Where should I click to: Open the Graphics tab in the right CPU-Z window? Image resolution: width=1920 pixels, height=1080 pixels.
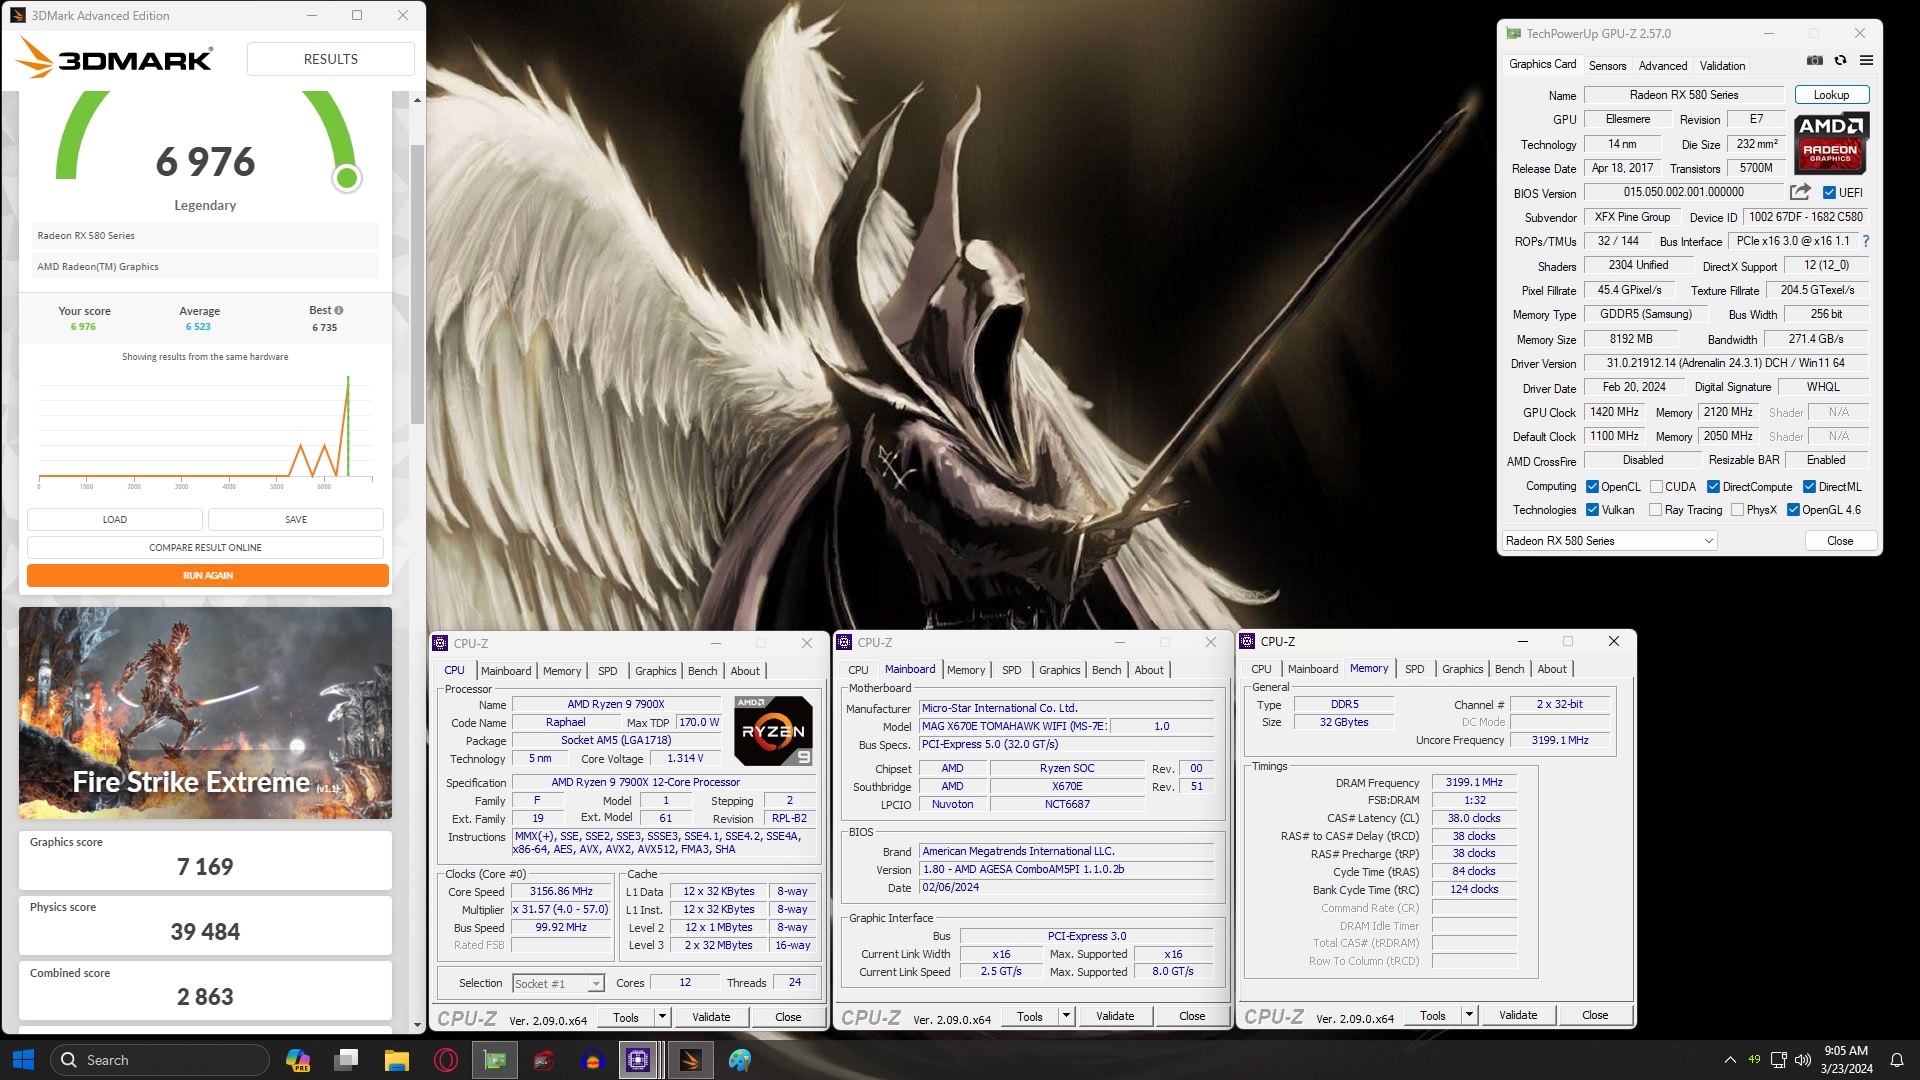(1462, 669)
